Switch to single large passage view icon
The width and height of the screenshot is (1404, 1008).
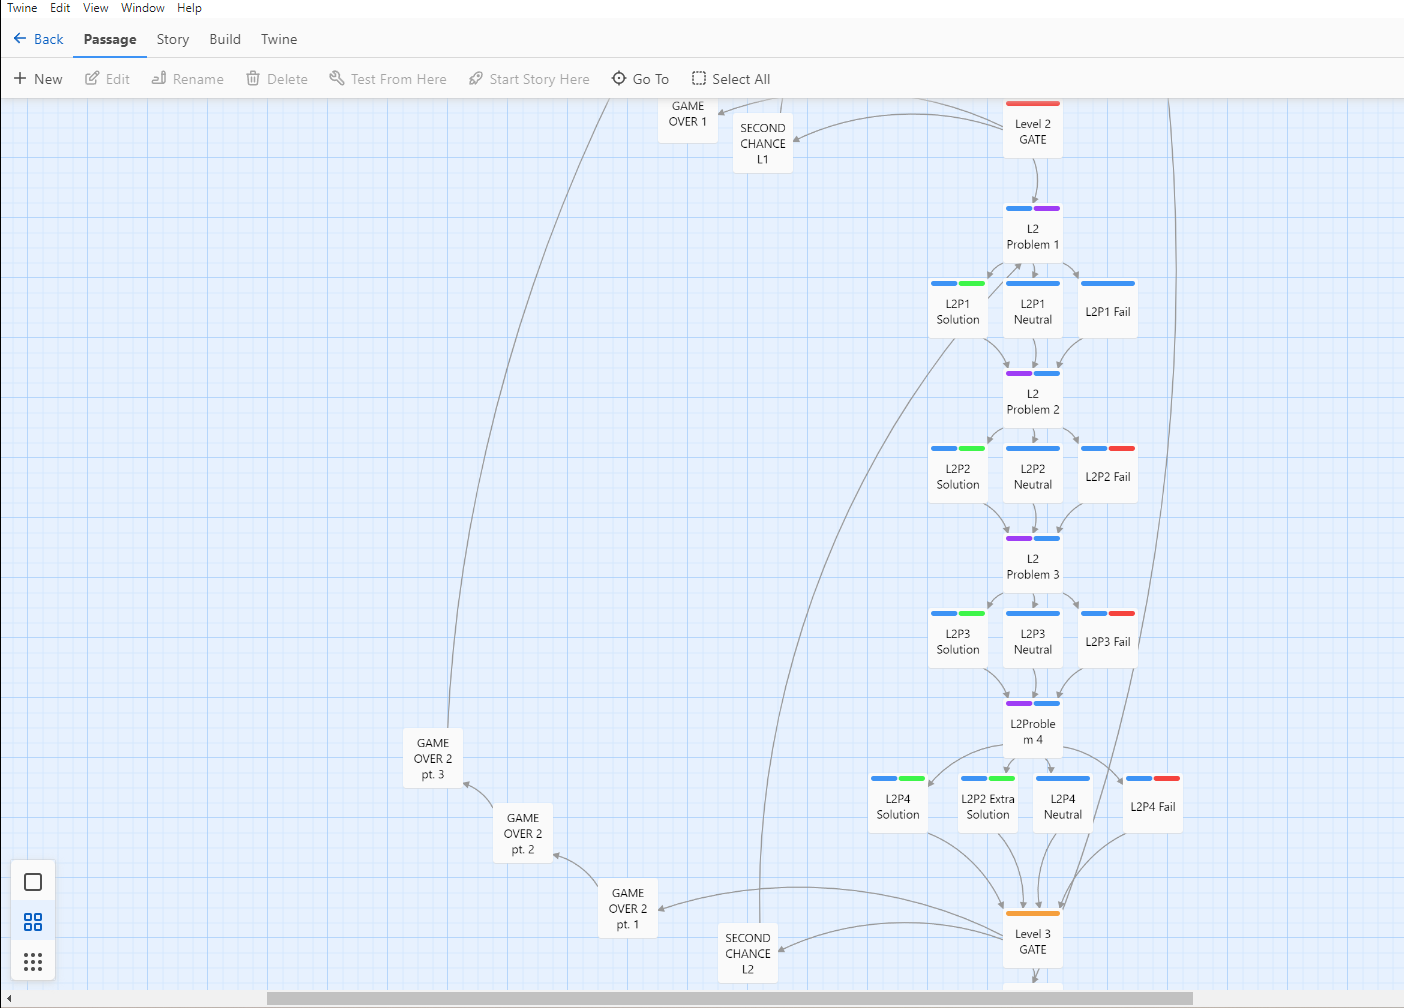pyautogui.click(x=33, y=882)
